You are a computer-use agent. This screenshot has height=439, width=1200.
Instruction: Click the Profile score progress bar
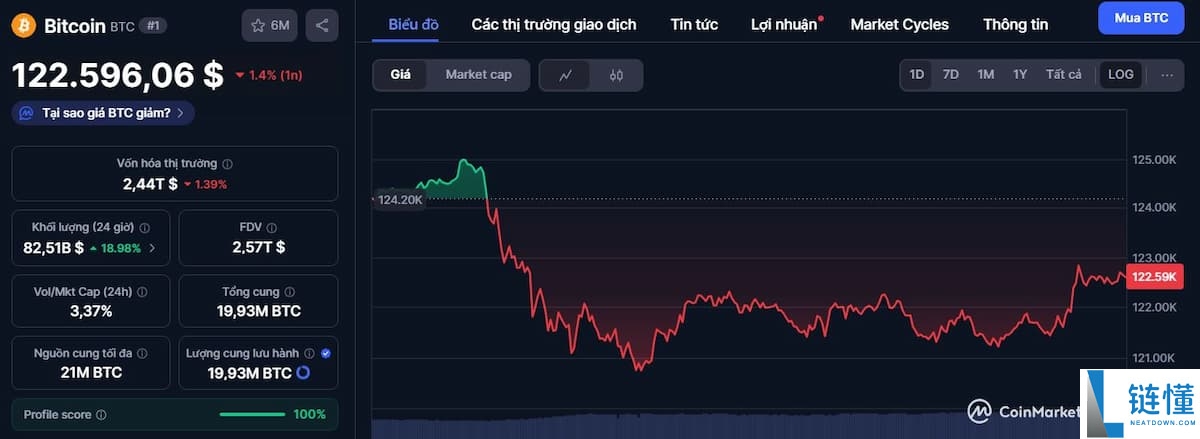252,414
